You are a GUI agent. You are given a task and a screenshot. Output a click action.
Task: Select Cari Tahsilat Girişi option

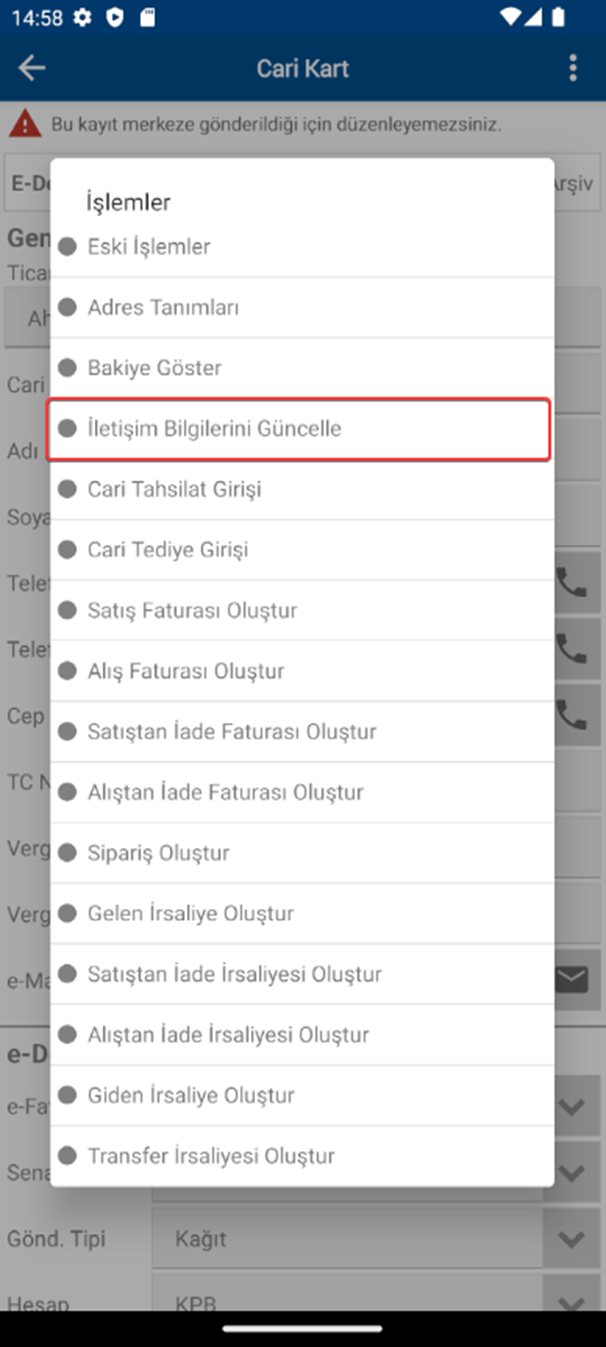pos(302,490)
